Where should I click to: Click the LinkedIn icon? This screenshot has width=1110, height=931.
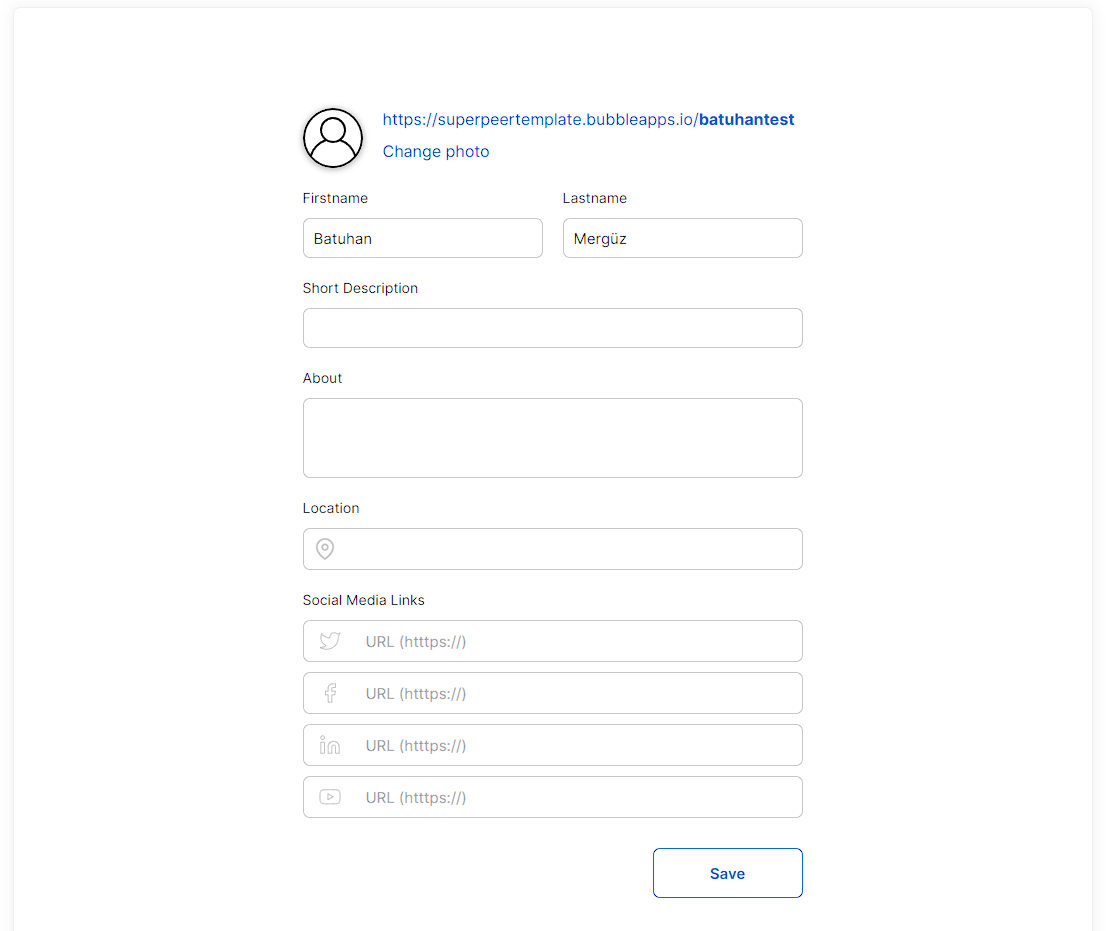(x=330, y=745)
